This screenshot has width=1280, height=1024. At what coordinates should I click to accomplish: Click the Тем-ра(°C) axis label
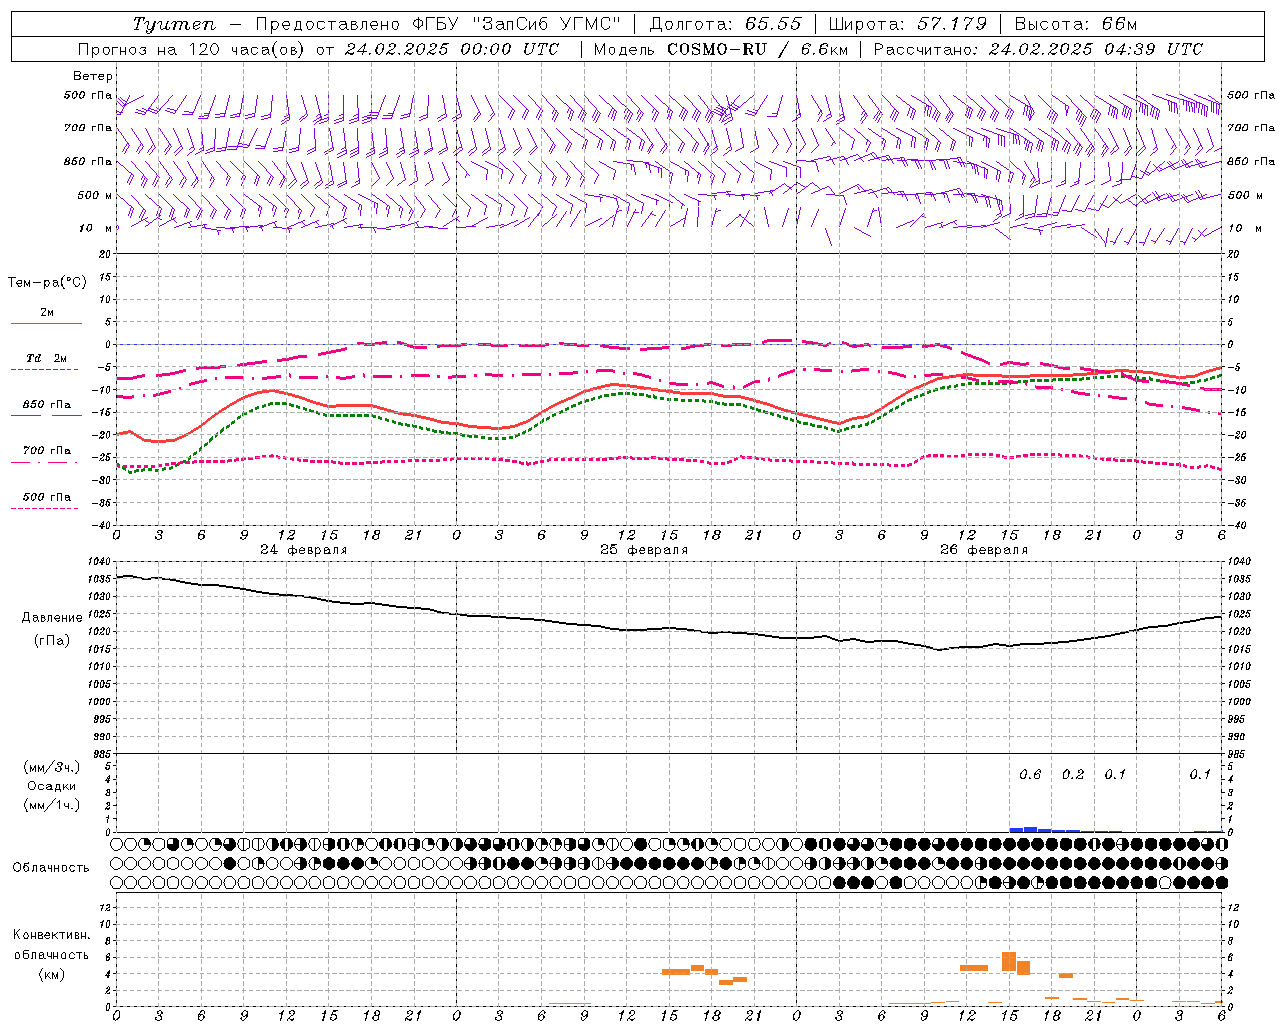pyautogui.click(x=47, y=283)
